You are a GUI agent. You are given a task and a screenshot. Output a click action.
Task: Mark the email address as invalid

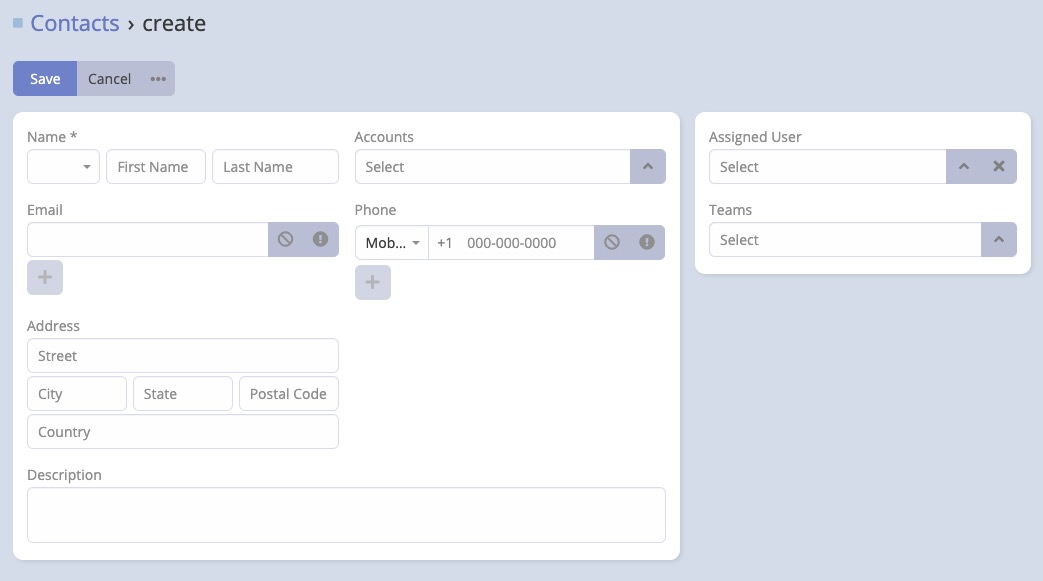(x=318, y=239)
